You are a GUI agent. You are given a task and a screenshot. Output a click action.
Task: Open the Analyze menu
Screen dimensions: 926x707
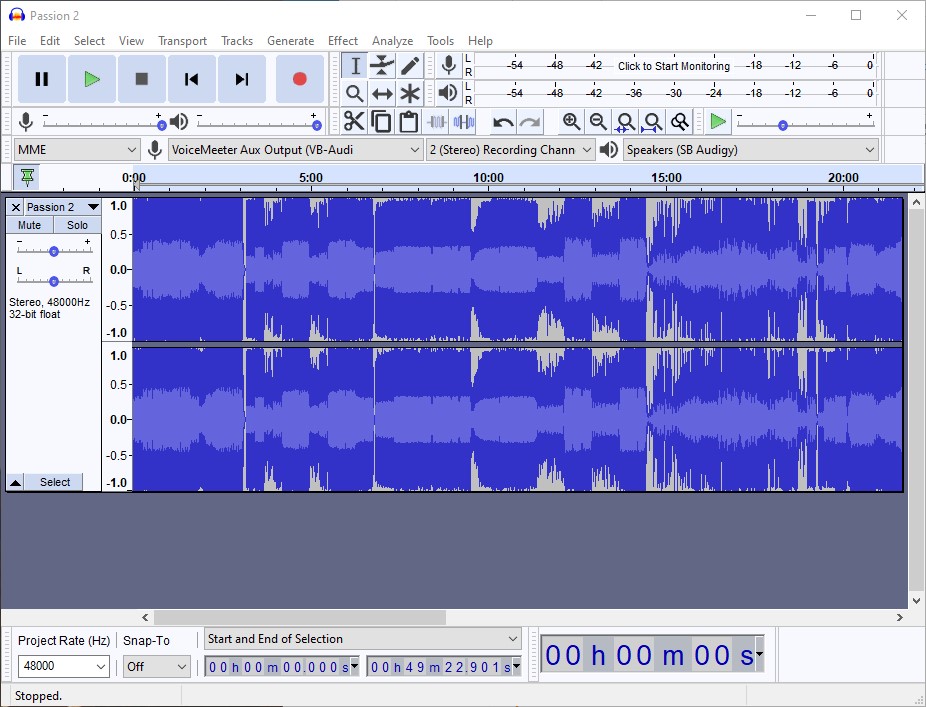(x=392, y=41)
